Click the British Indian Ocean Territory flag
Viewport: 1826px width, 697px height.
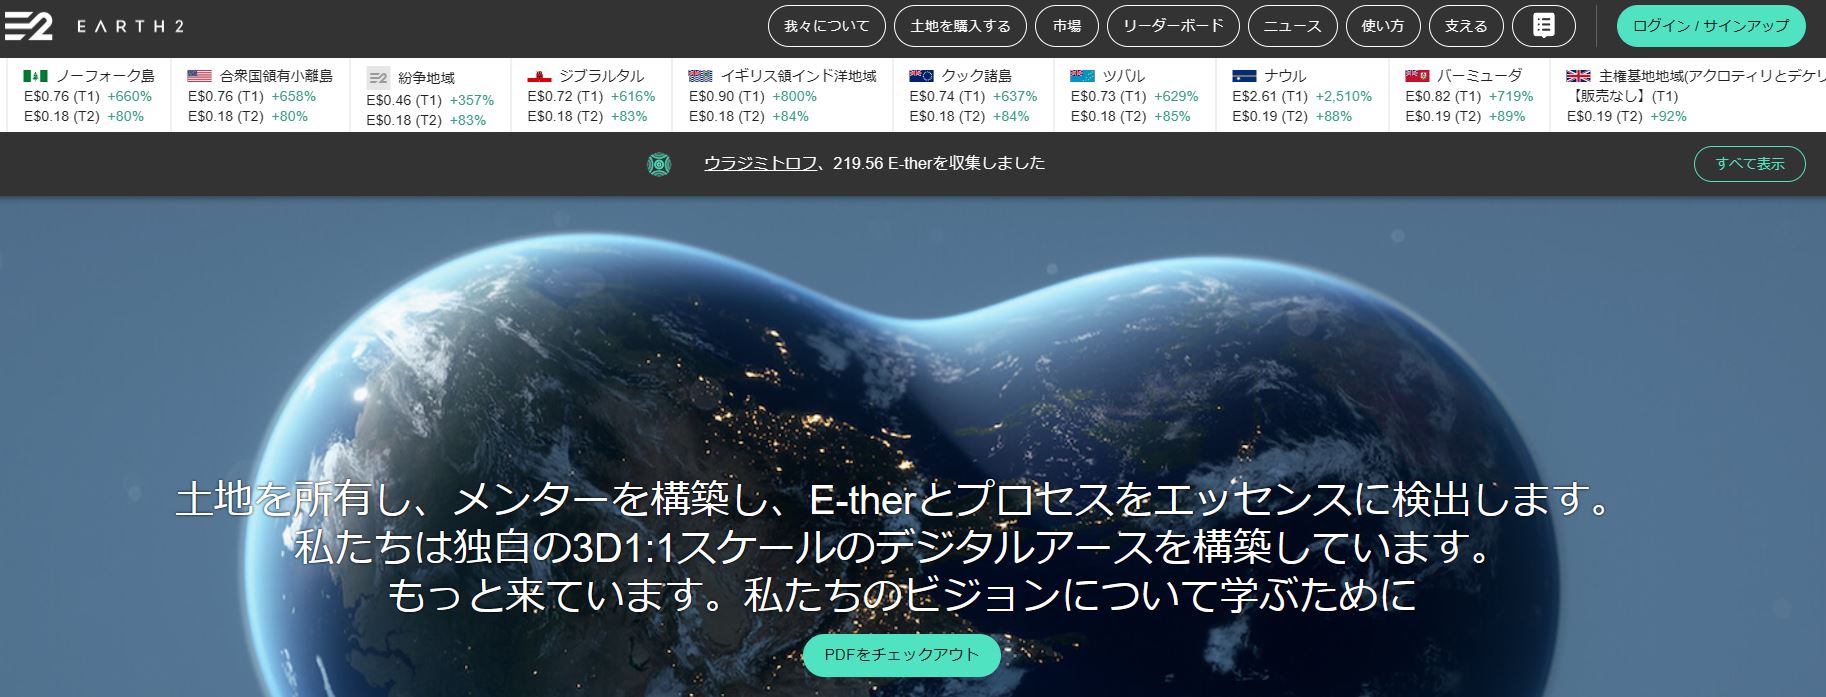point(700,76)
